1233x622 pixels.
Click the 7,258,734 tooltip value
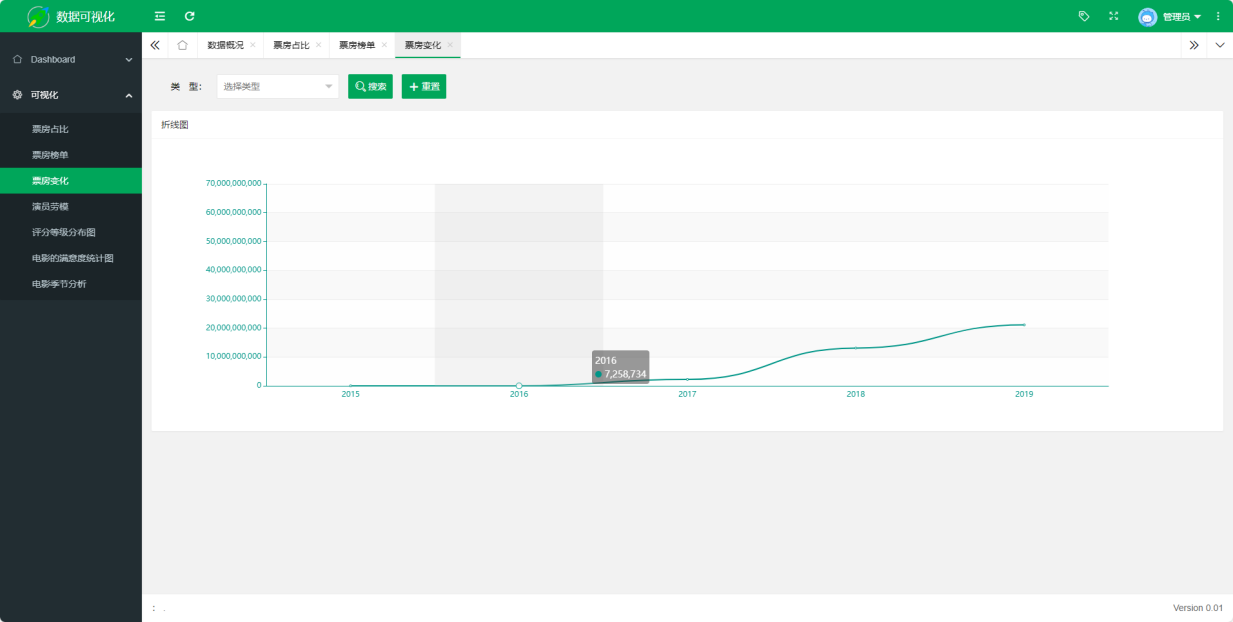(x=625, y=374)
